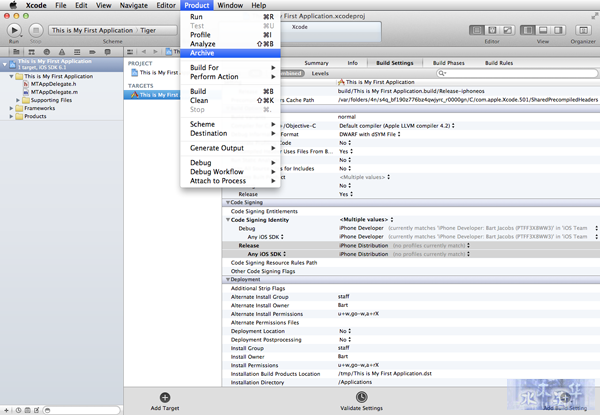The image size is (600, 415).
Task: Open the Window menu in menu bar
Action: pyautogui.click(x=230, y=5)
